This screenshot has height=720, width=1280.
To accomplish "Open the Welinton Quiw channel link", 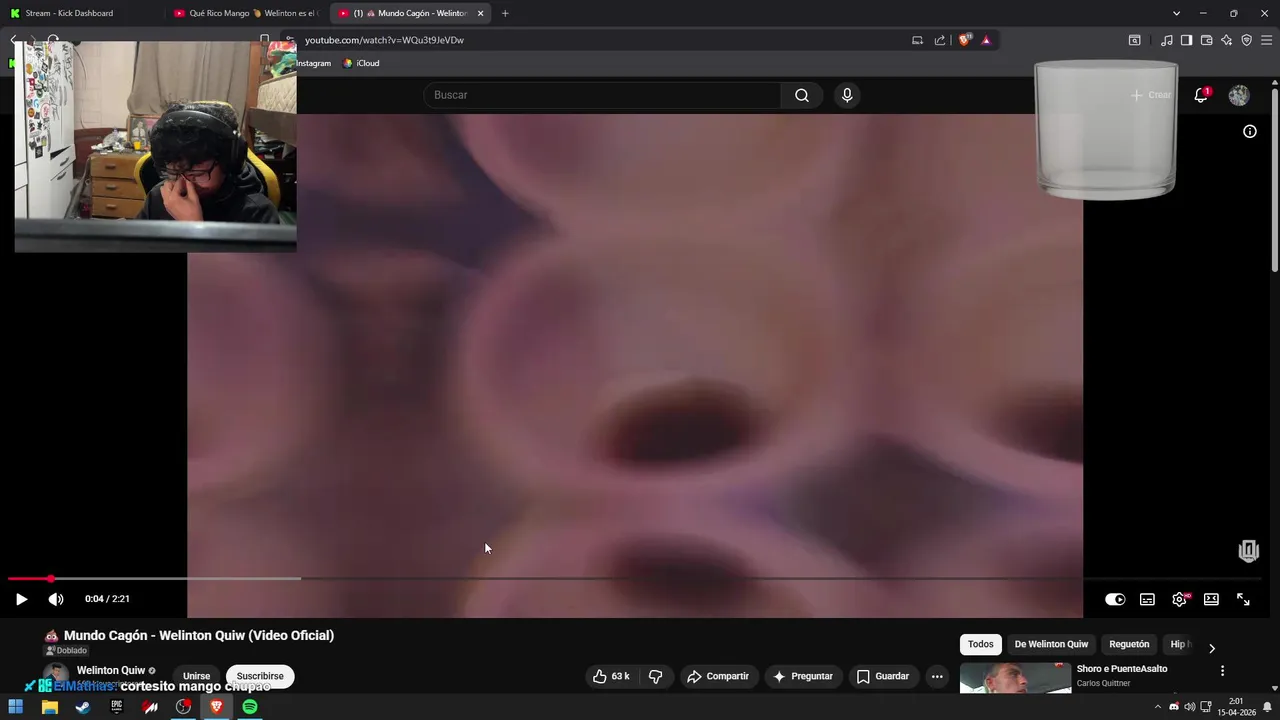I will coord(111,670).
